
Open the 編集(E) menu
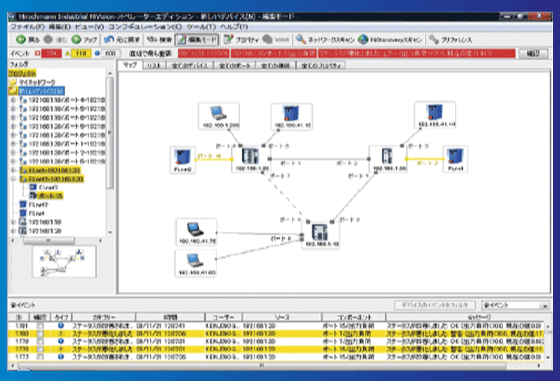(60, 27)
